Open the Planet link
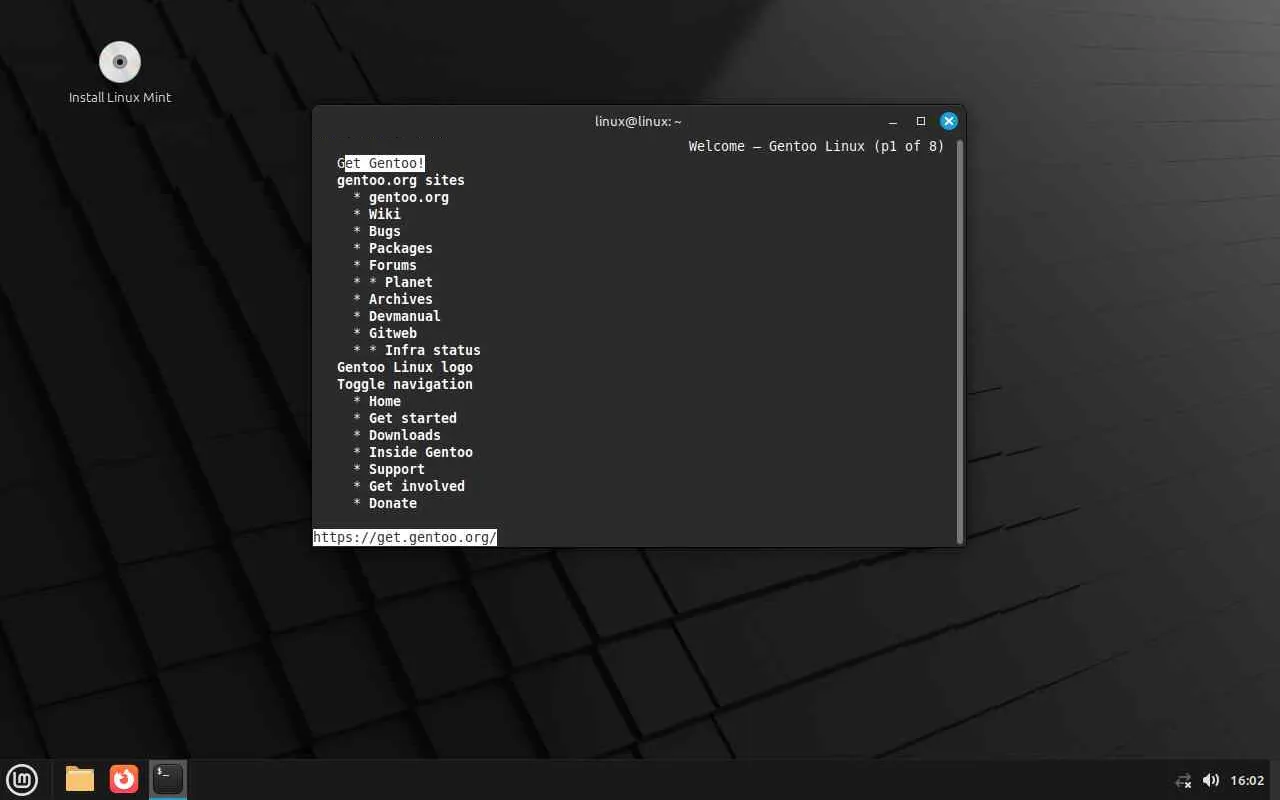 coord(409,282)
